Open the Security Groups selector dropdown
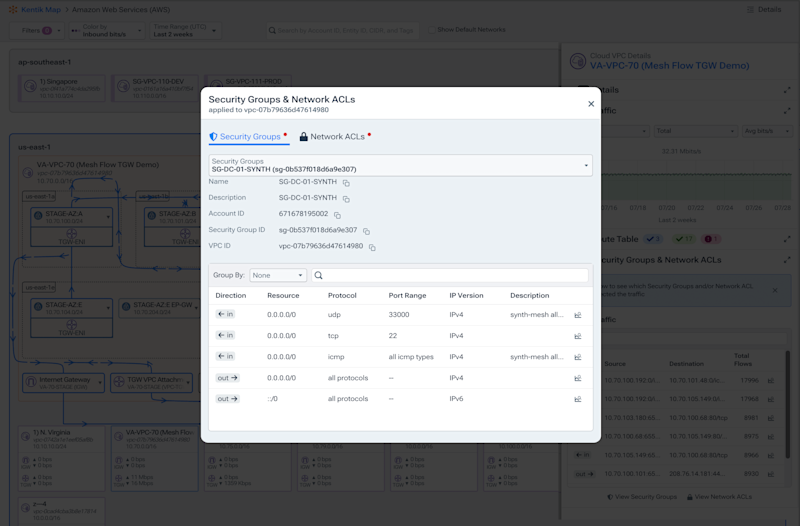 [401, 165]
